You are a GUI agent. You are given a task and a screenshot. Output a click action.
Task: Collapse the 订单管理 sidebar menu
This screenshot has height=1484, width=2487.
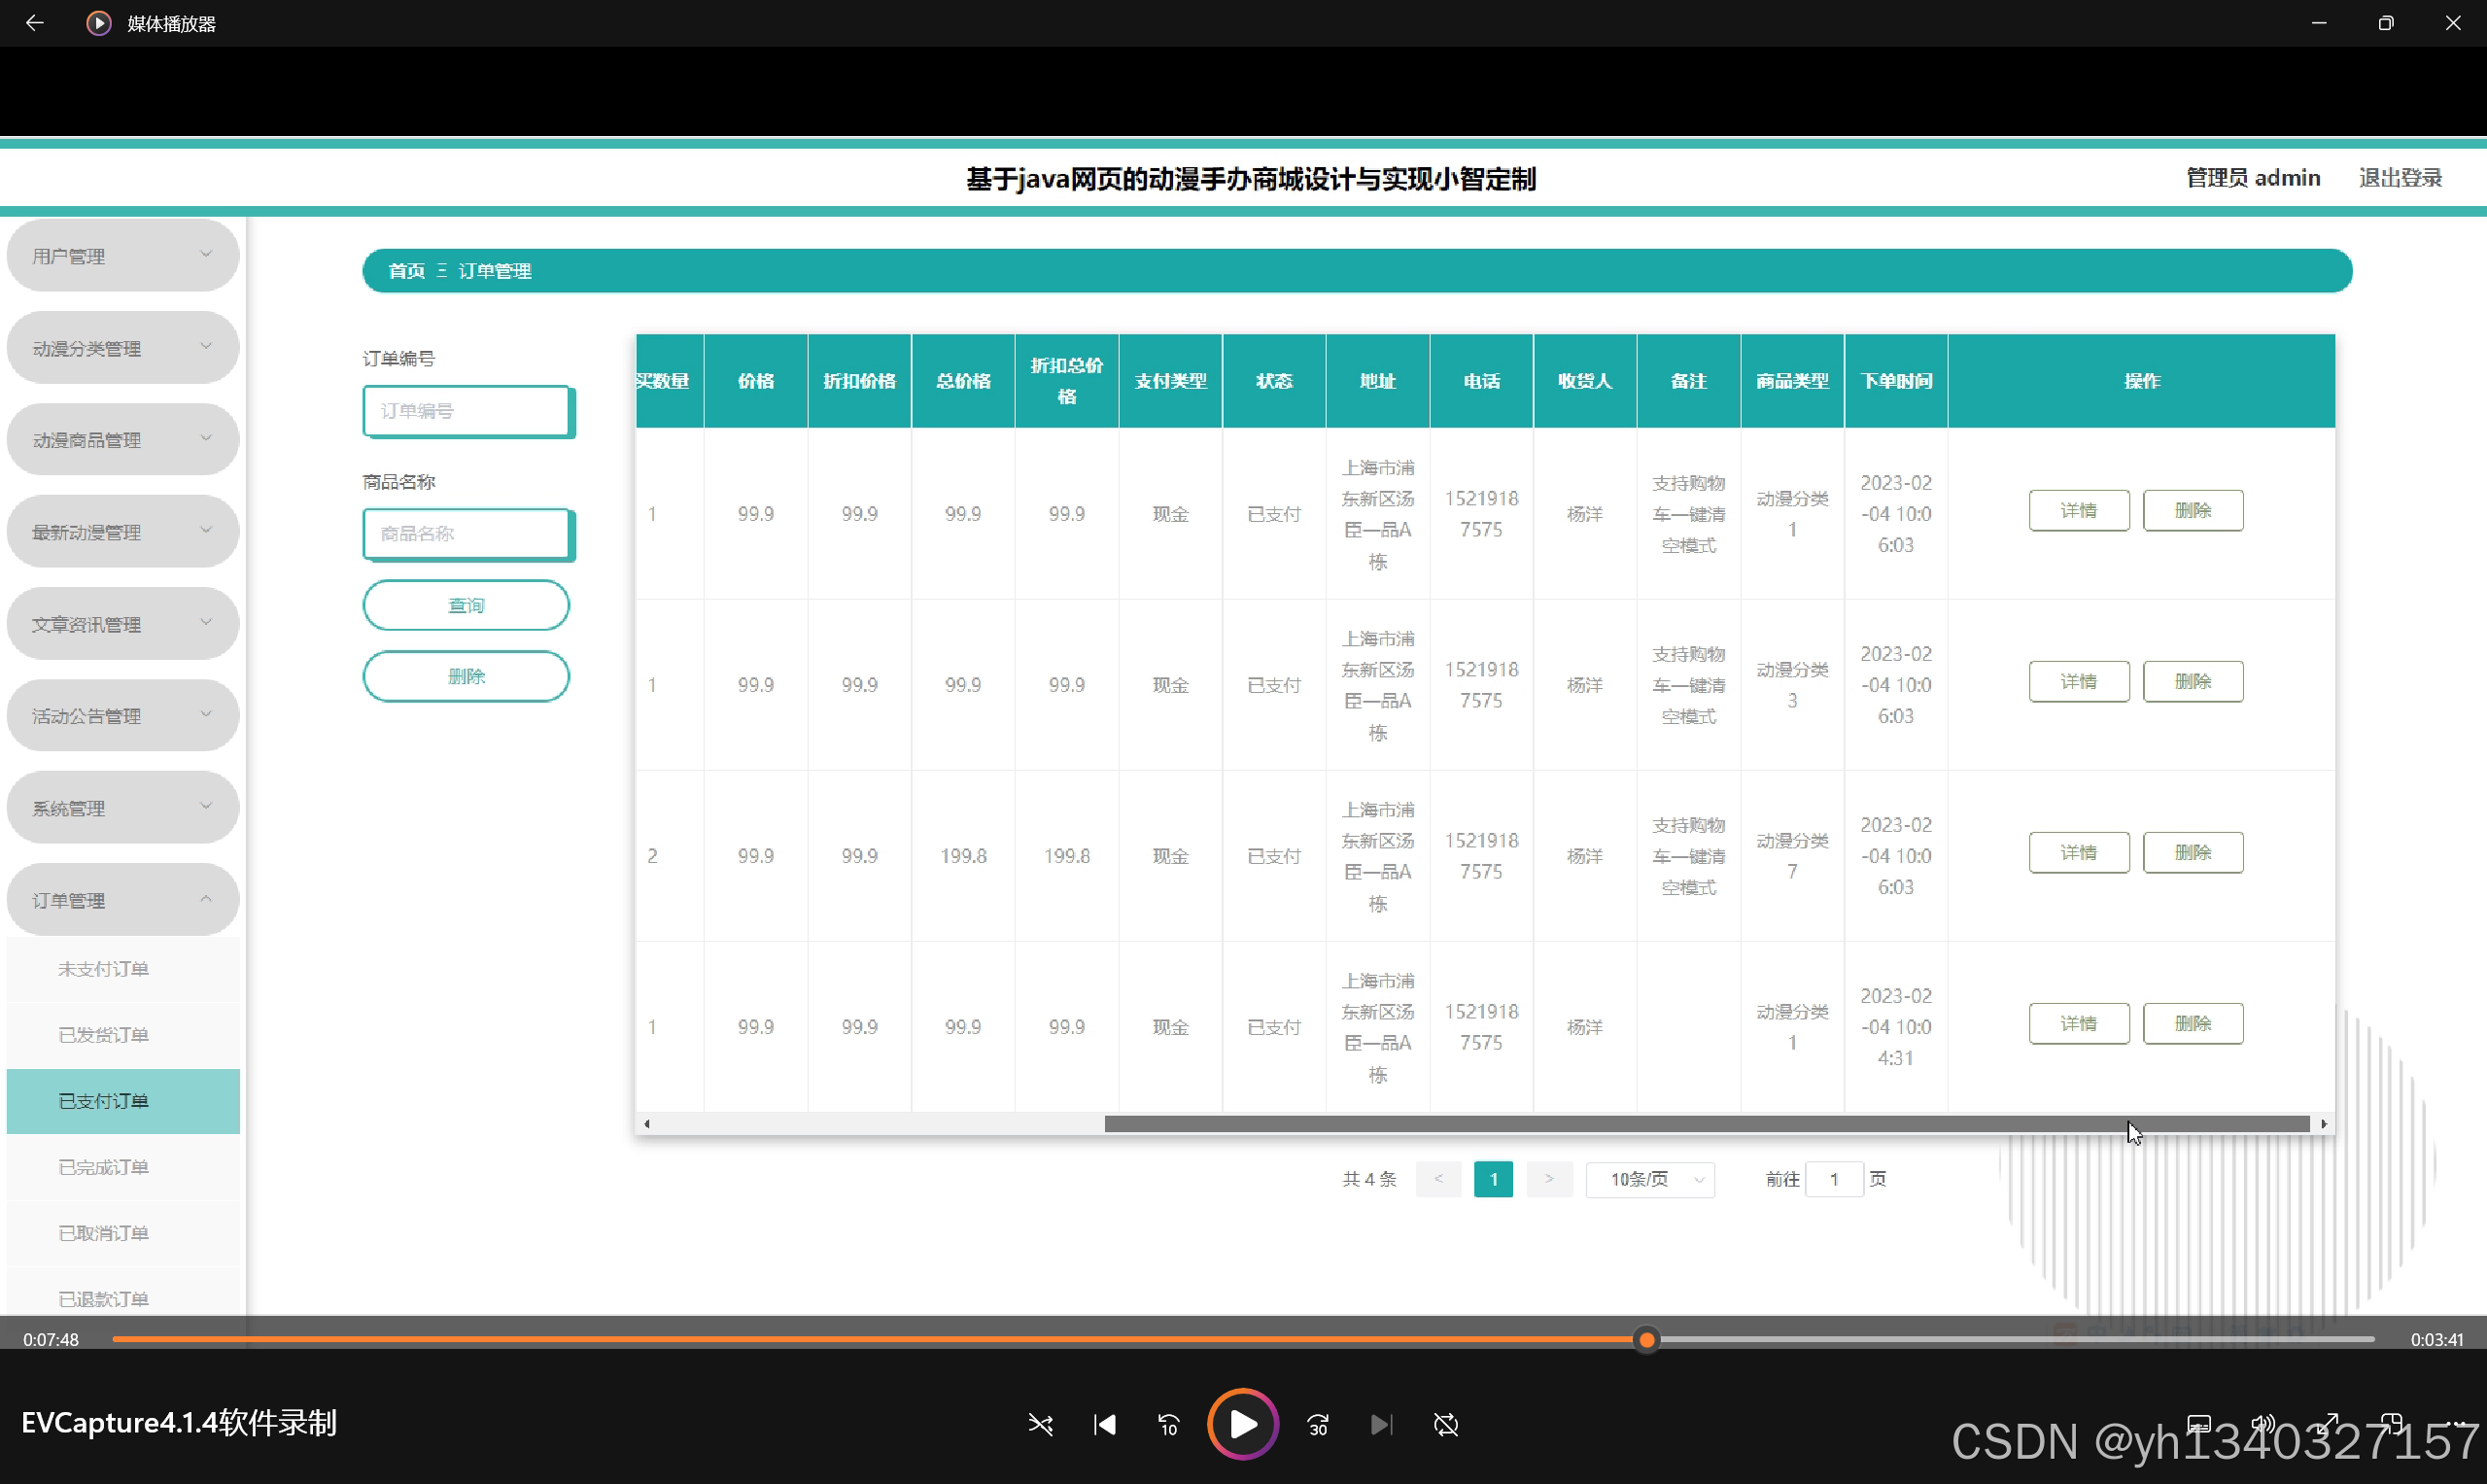click(123, 900)
